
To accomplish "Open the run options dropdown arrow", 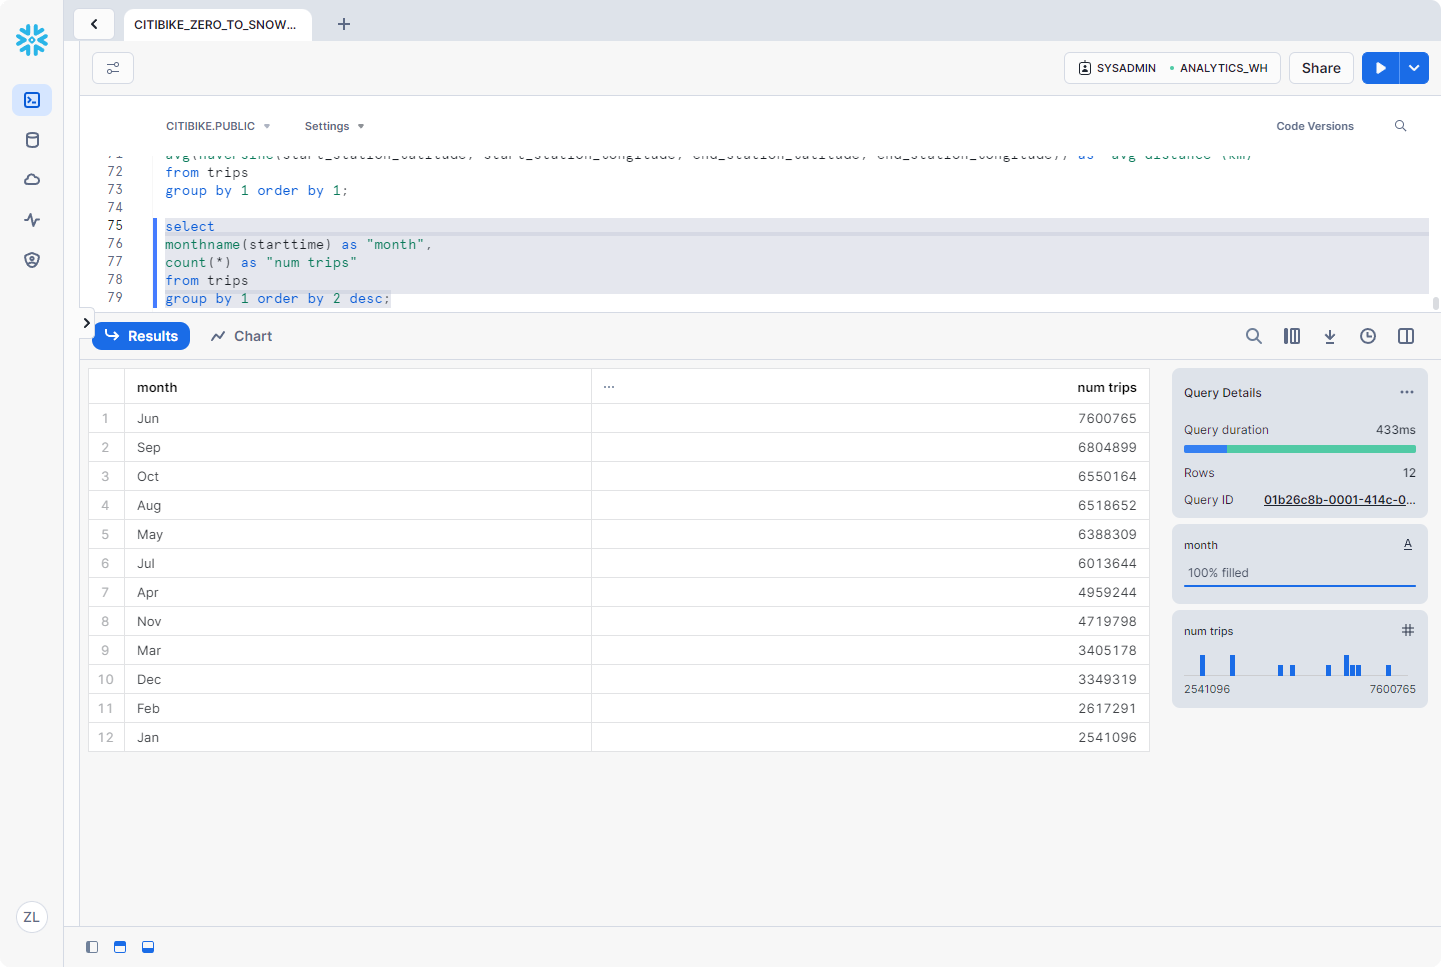I will coord(1414,68).
